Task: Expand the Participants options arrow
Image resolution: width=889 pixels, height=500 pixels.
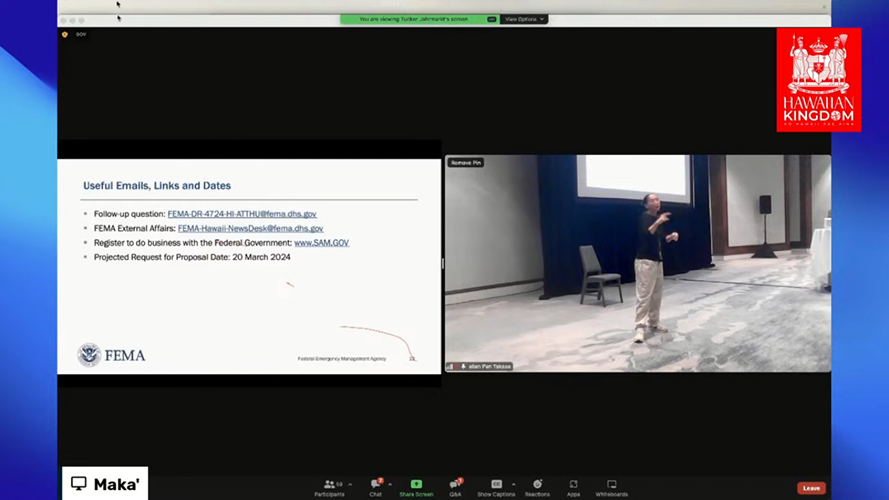Action: point(350,484)
